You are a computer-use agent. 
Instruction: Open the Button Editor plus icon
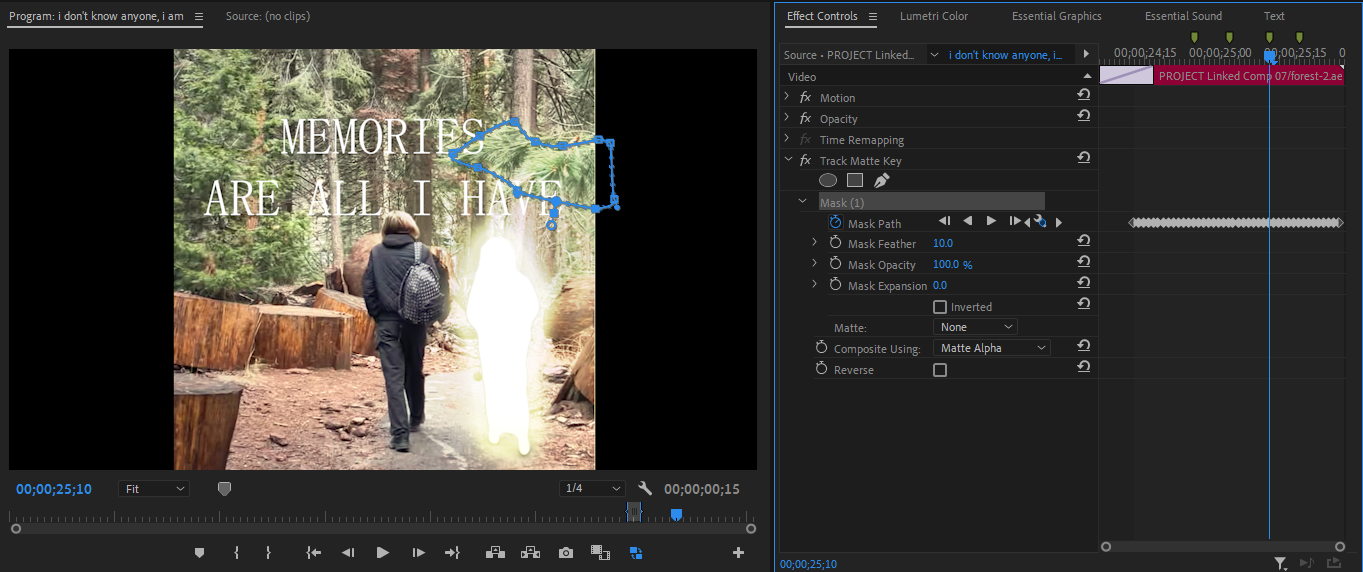[x=738, y=552]
